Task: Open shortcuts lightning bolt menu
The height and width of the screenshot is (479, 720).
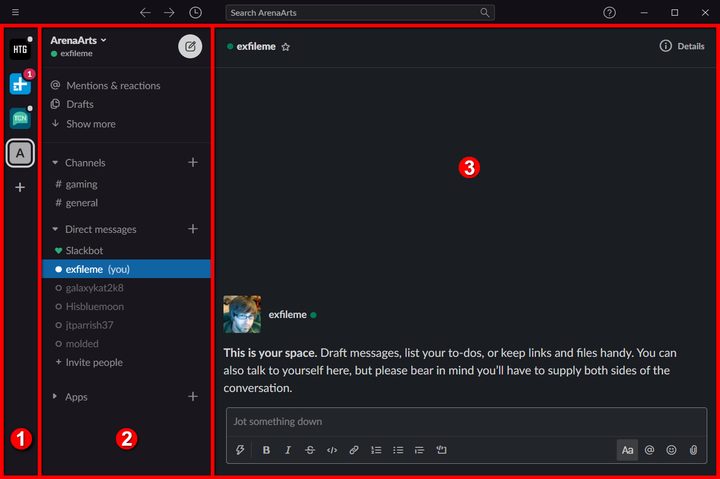Action: tap(240, 450)
